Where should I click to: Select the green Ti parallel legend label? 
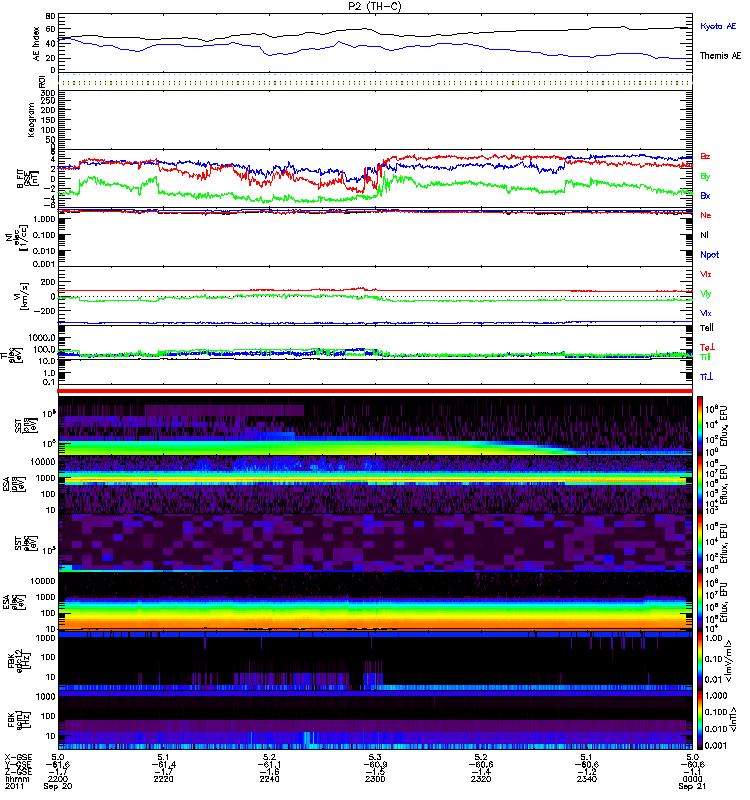pyautogui.click(x=705, y=357)
